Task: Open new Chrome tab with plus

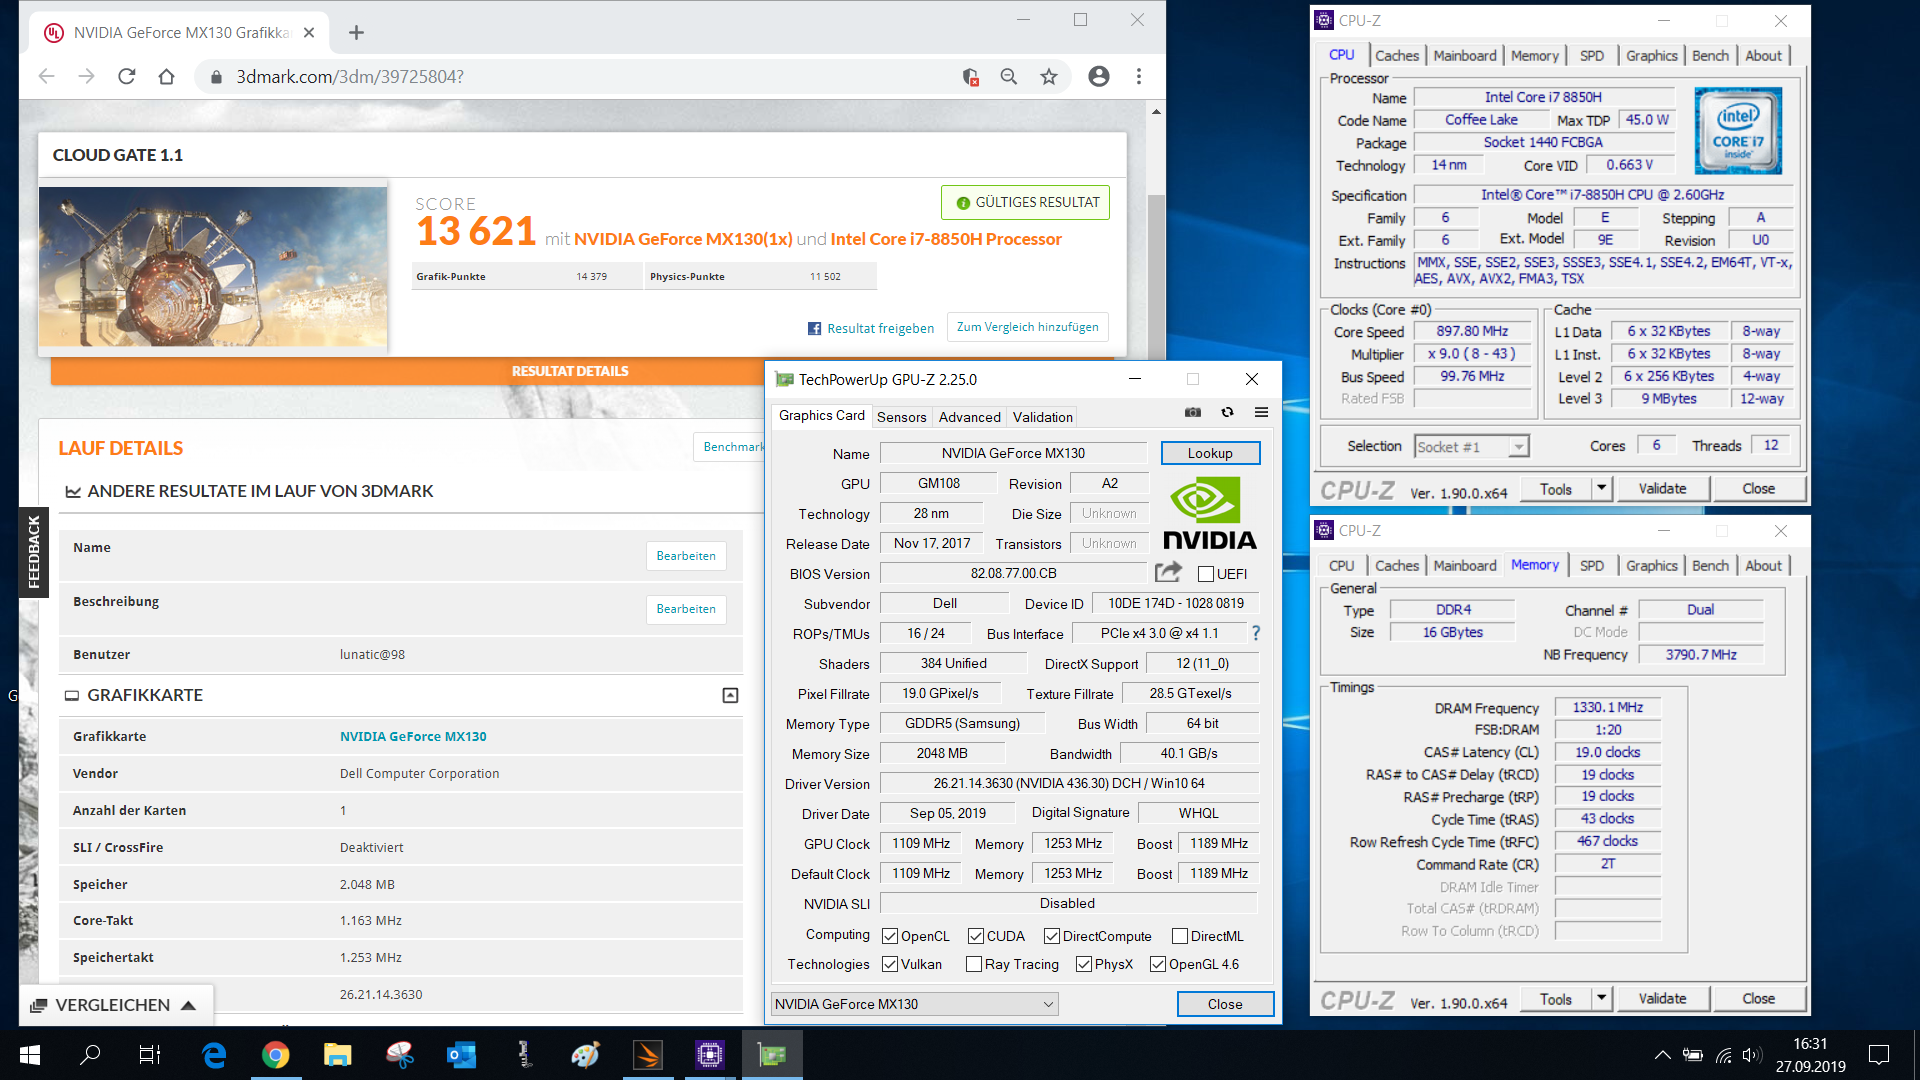Action: point(356,33)
